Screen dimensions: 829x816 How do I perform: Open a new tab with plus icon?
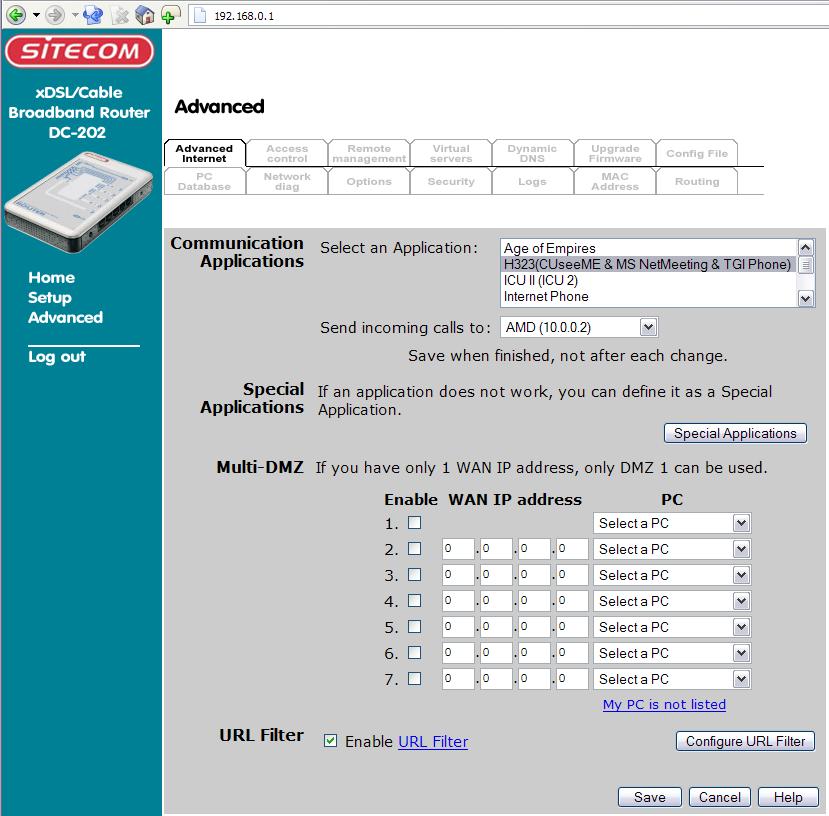[170, 14]
